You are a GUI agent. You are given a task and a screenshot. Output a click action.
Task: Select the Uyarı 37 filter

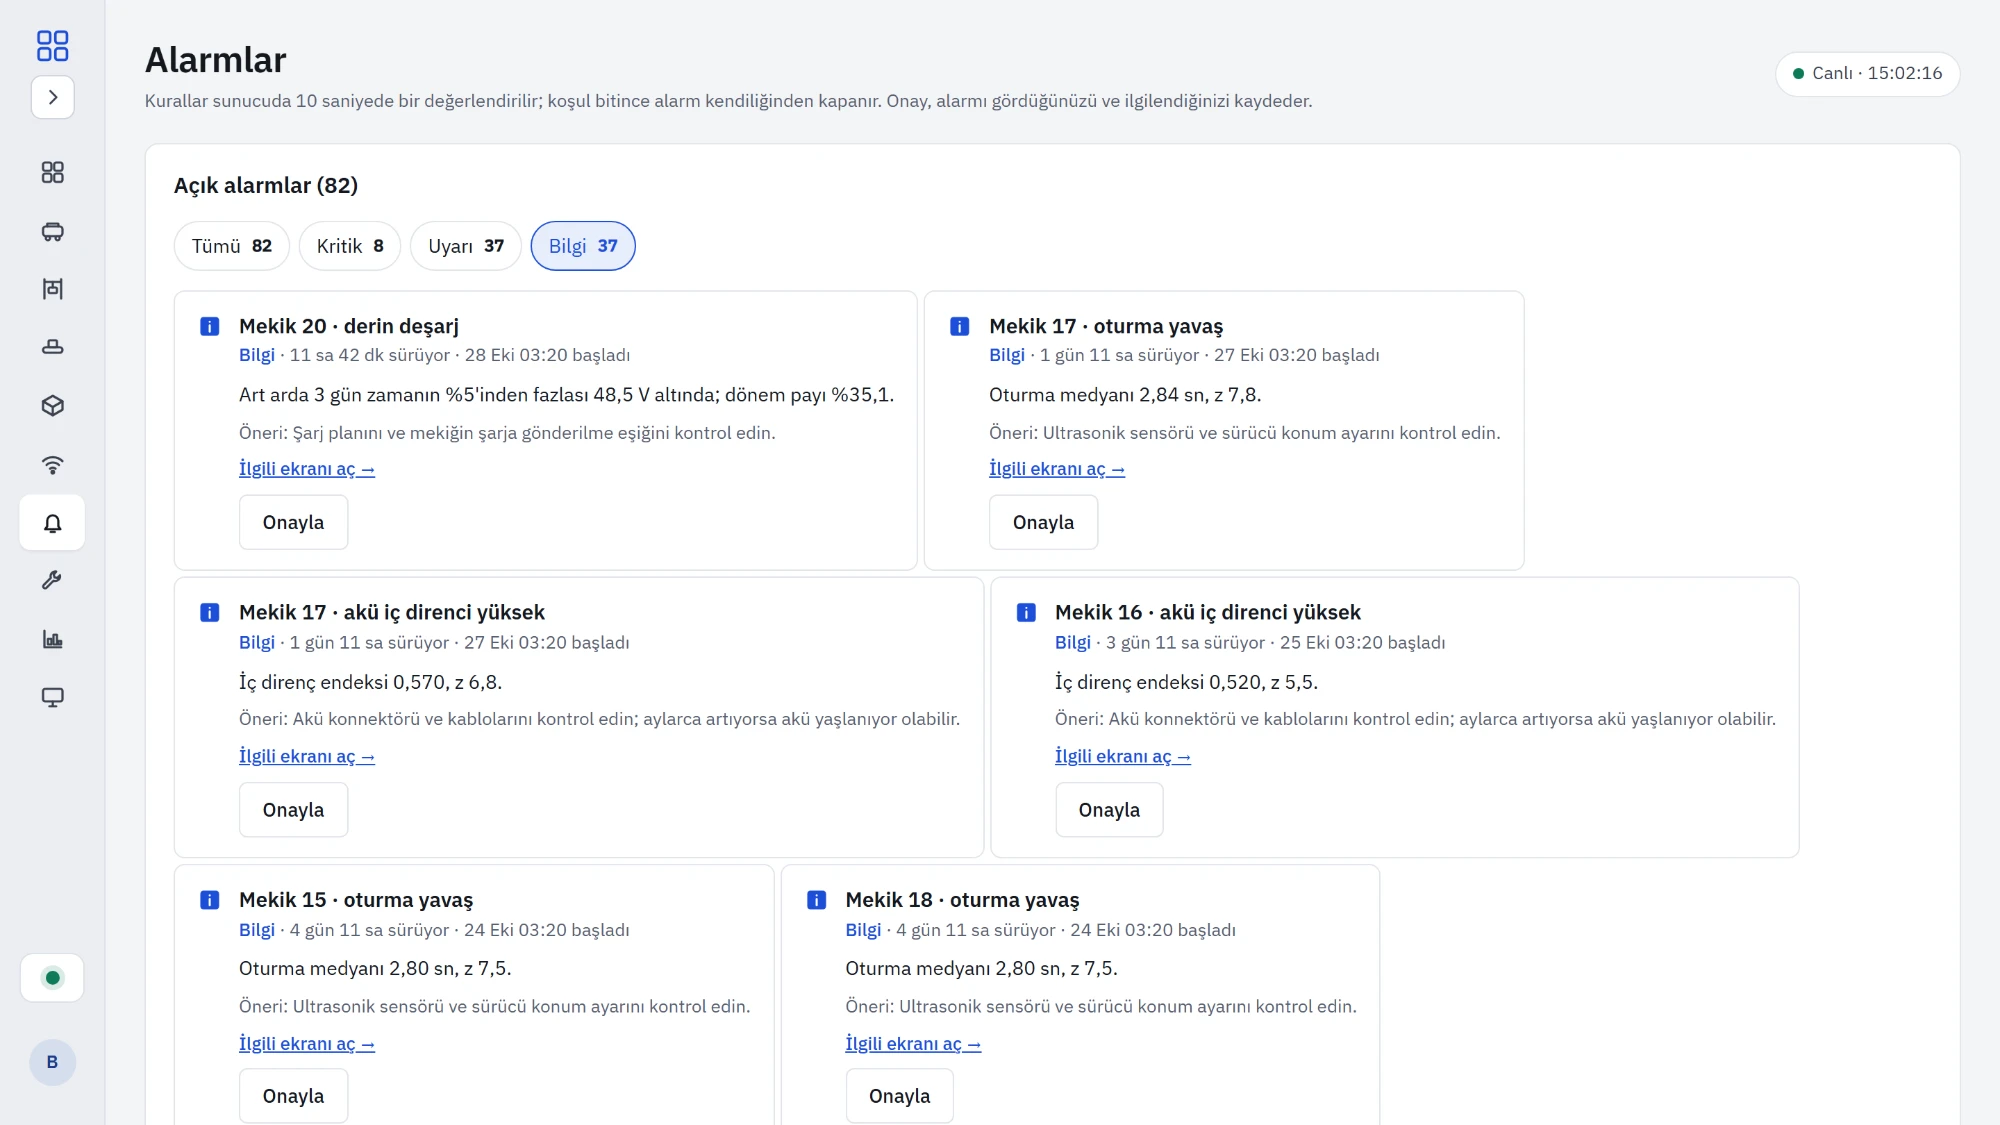466,246
